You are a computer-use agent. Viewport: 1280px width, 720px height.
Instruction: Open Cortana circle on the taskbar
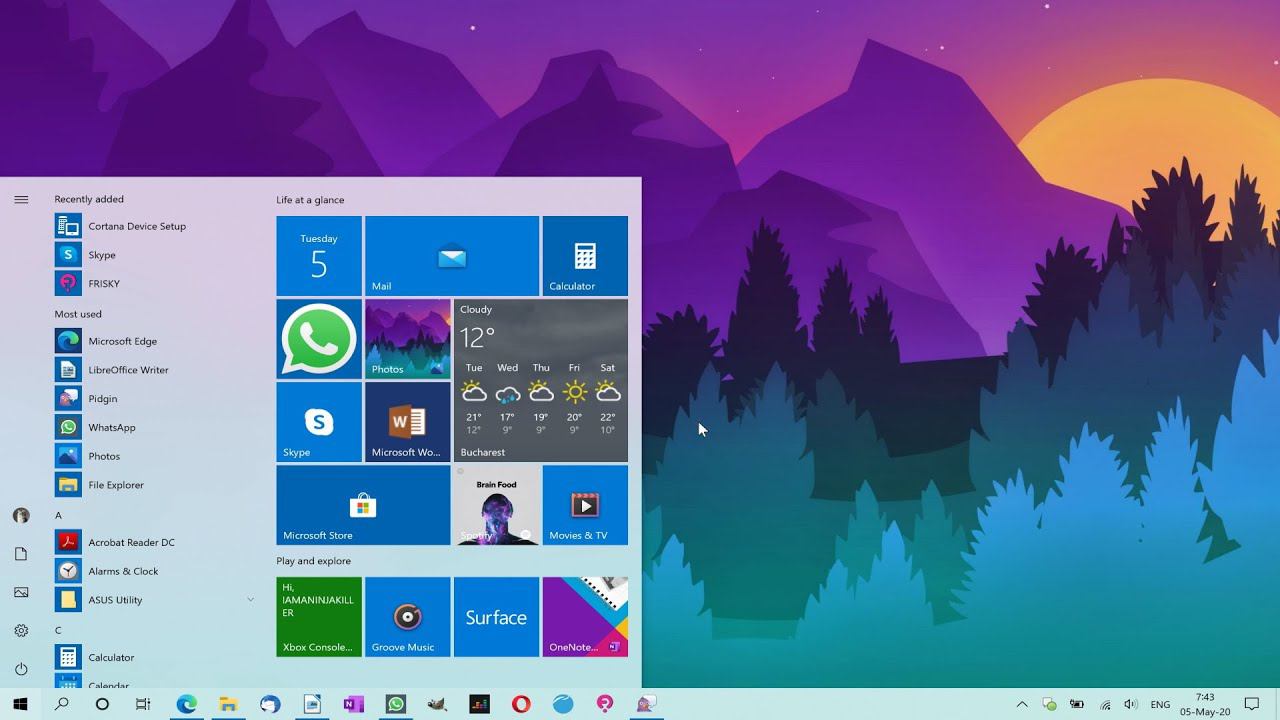[102, 704]
